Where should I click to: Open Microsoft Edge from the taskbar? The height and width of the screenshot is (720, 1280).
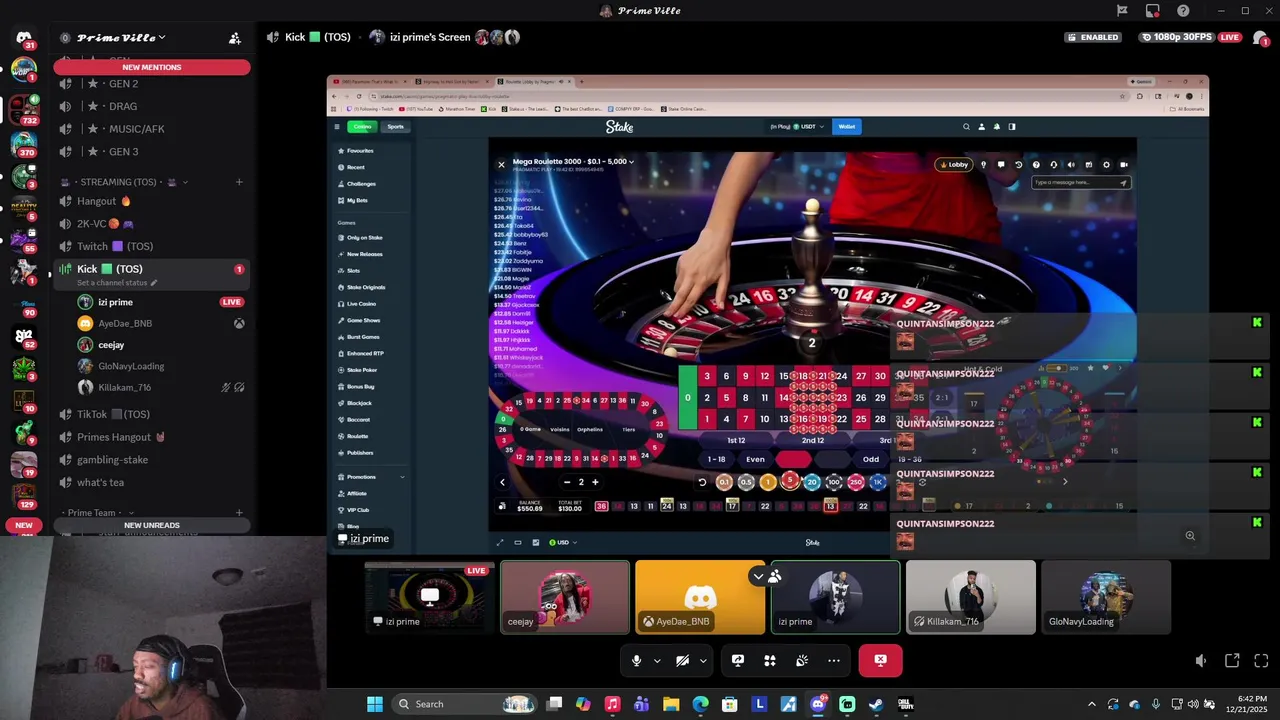point(701,704)
